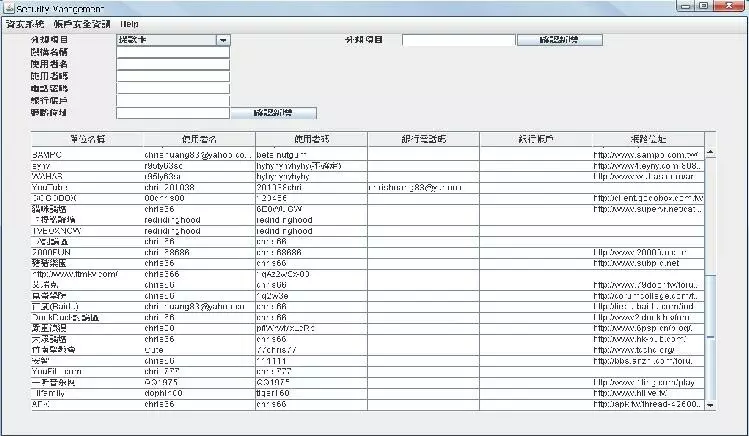
Task: Click the 單位名稱 column header
Action: (x=87, y=139)
